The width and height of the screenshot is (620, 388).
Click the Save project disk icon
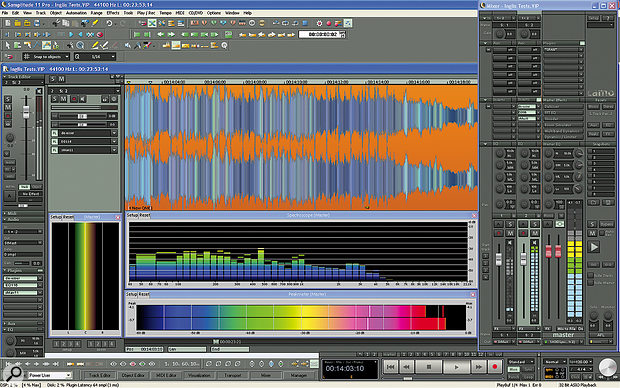tap(37, 23)
